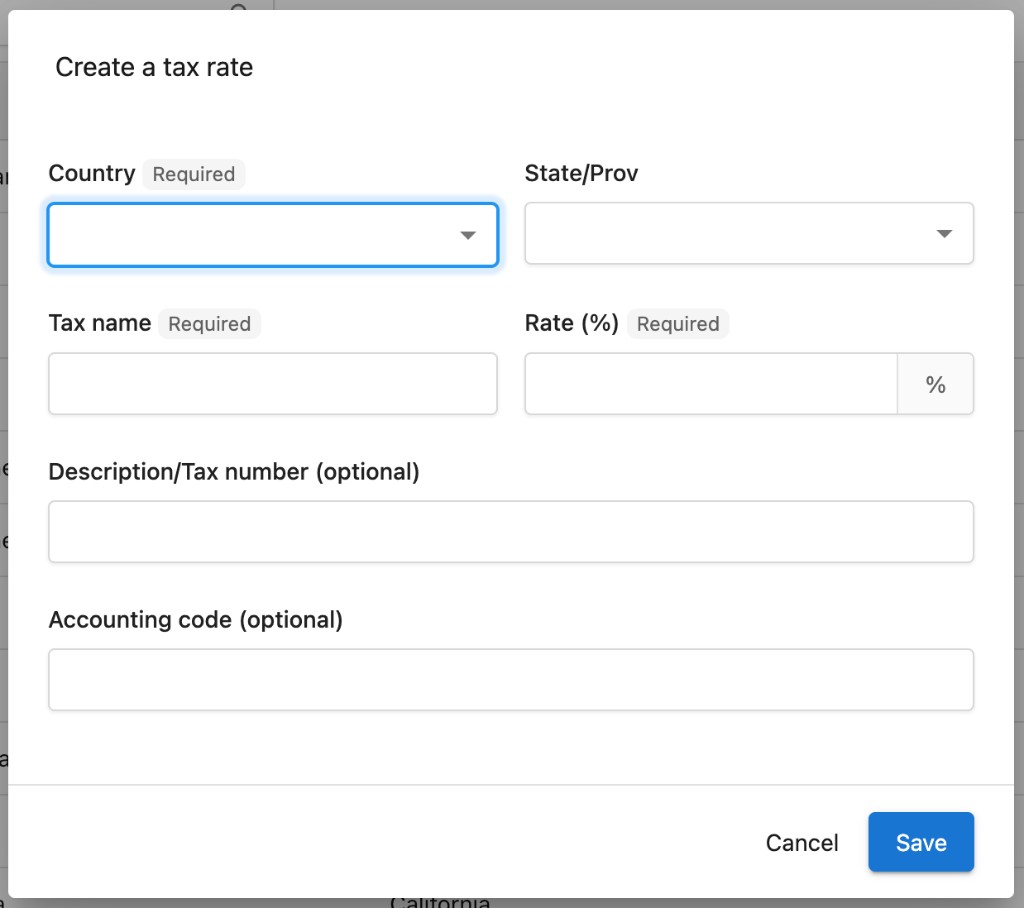Click the Required badge beside Tax name
This screenshot has width=1024, height=908.
point(210,324)
